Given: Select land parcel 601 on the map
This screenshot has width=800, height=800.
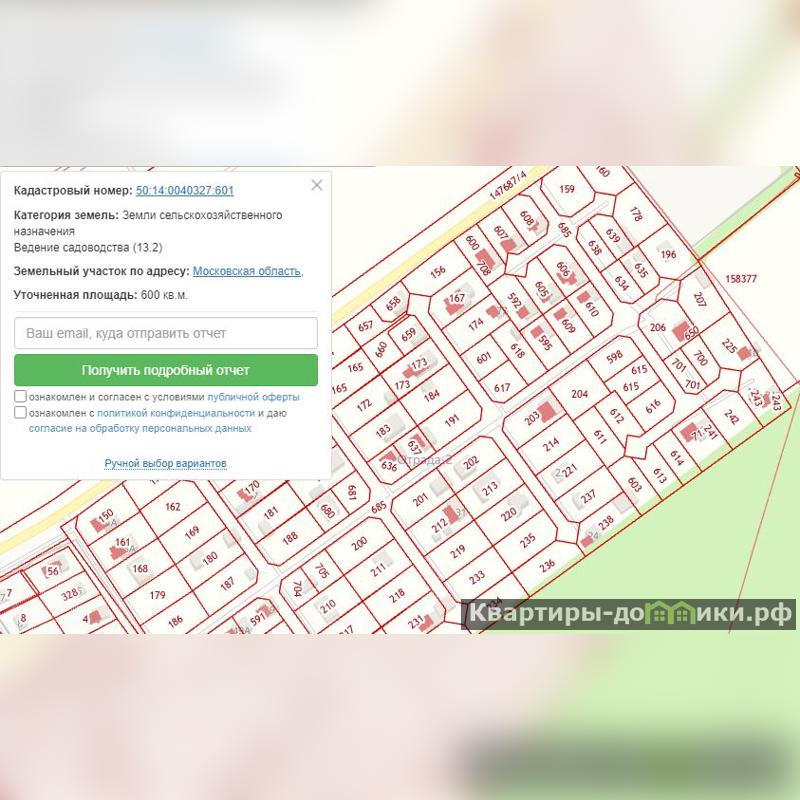Looking at the screenshot, I should click(483, 358).
